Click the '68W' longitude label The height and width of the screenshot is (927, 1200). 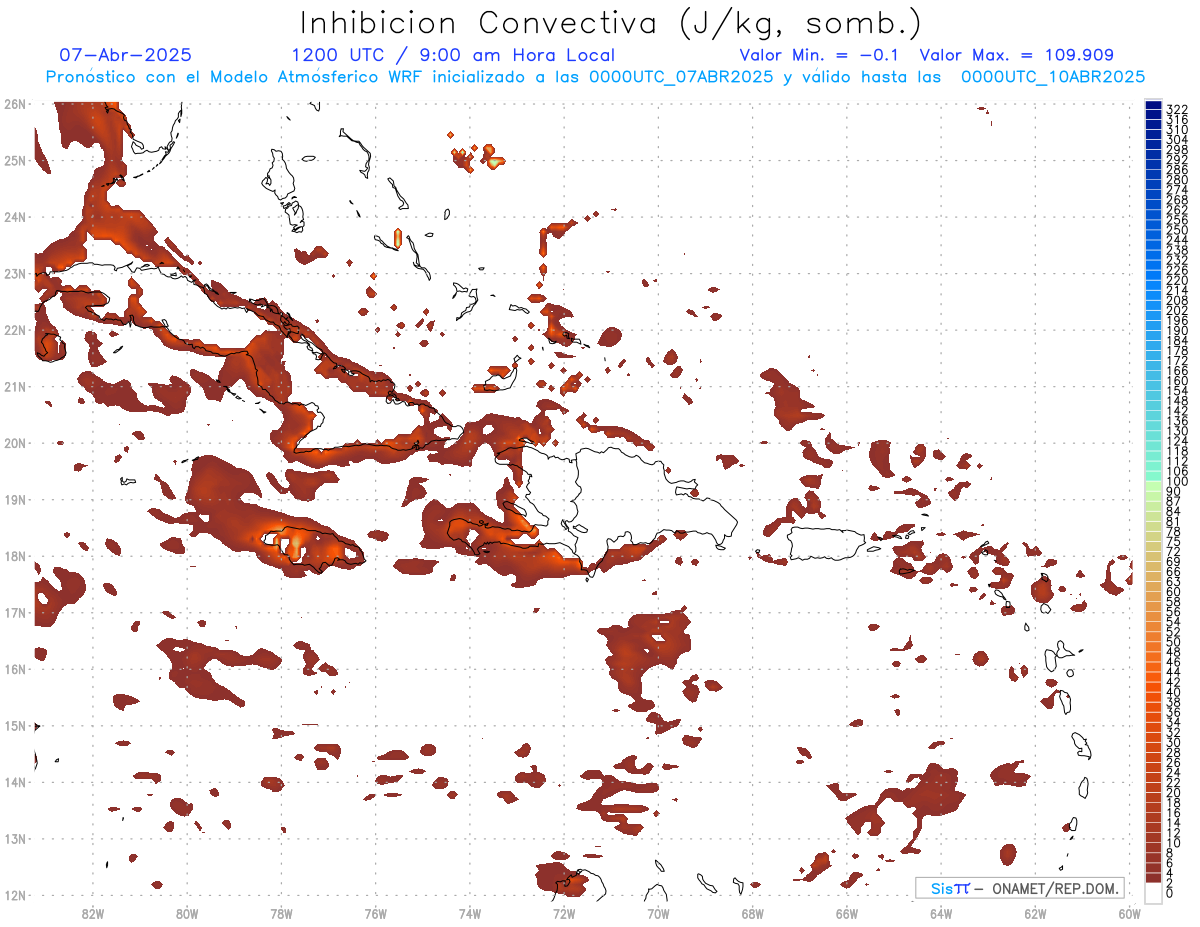coord(752,912)
